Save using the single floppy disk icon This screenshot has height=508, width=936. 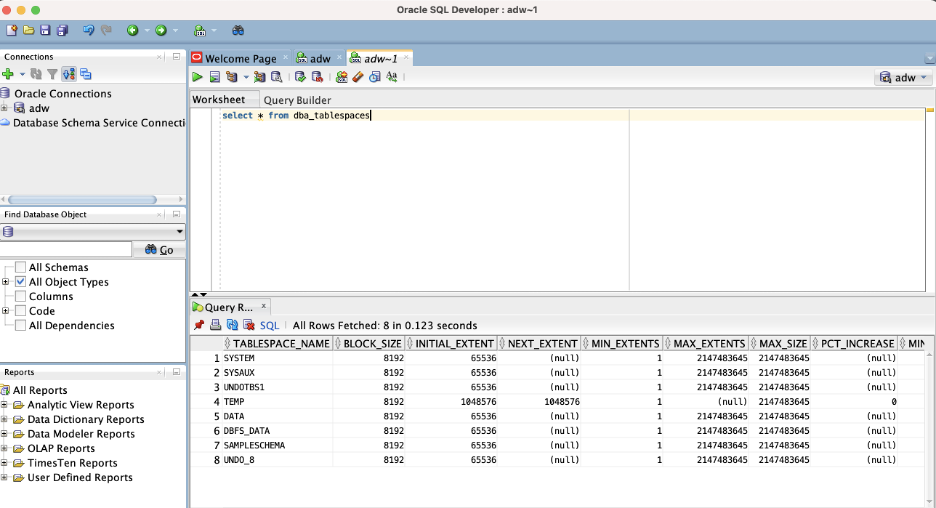click(45, 30)
